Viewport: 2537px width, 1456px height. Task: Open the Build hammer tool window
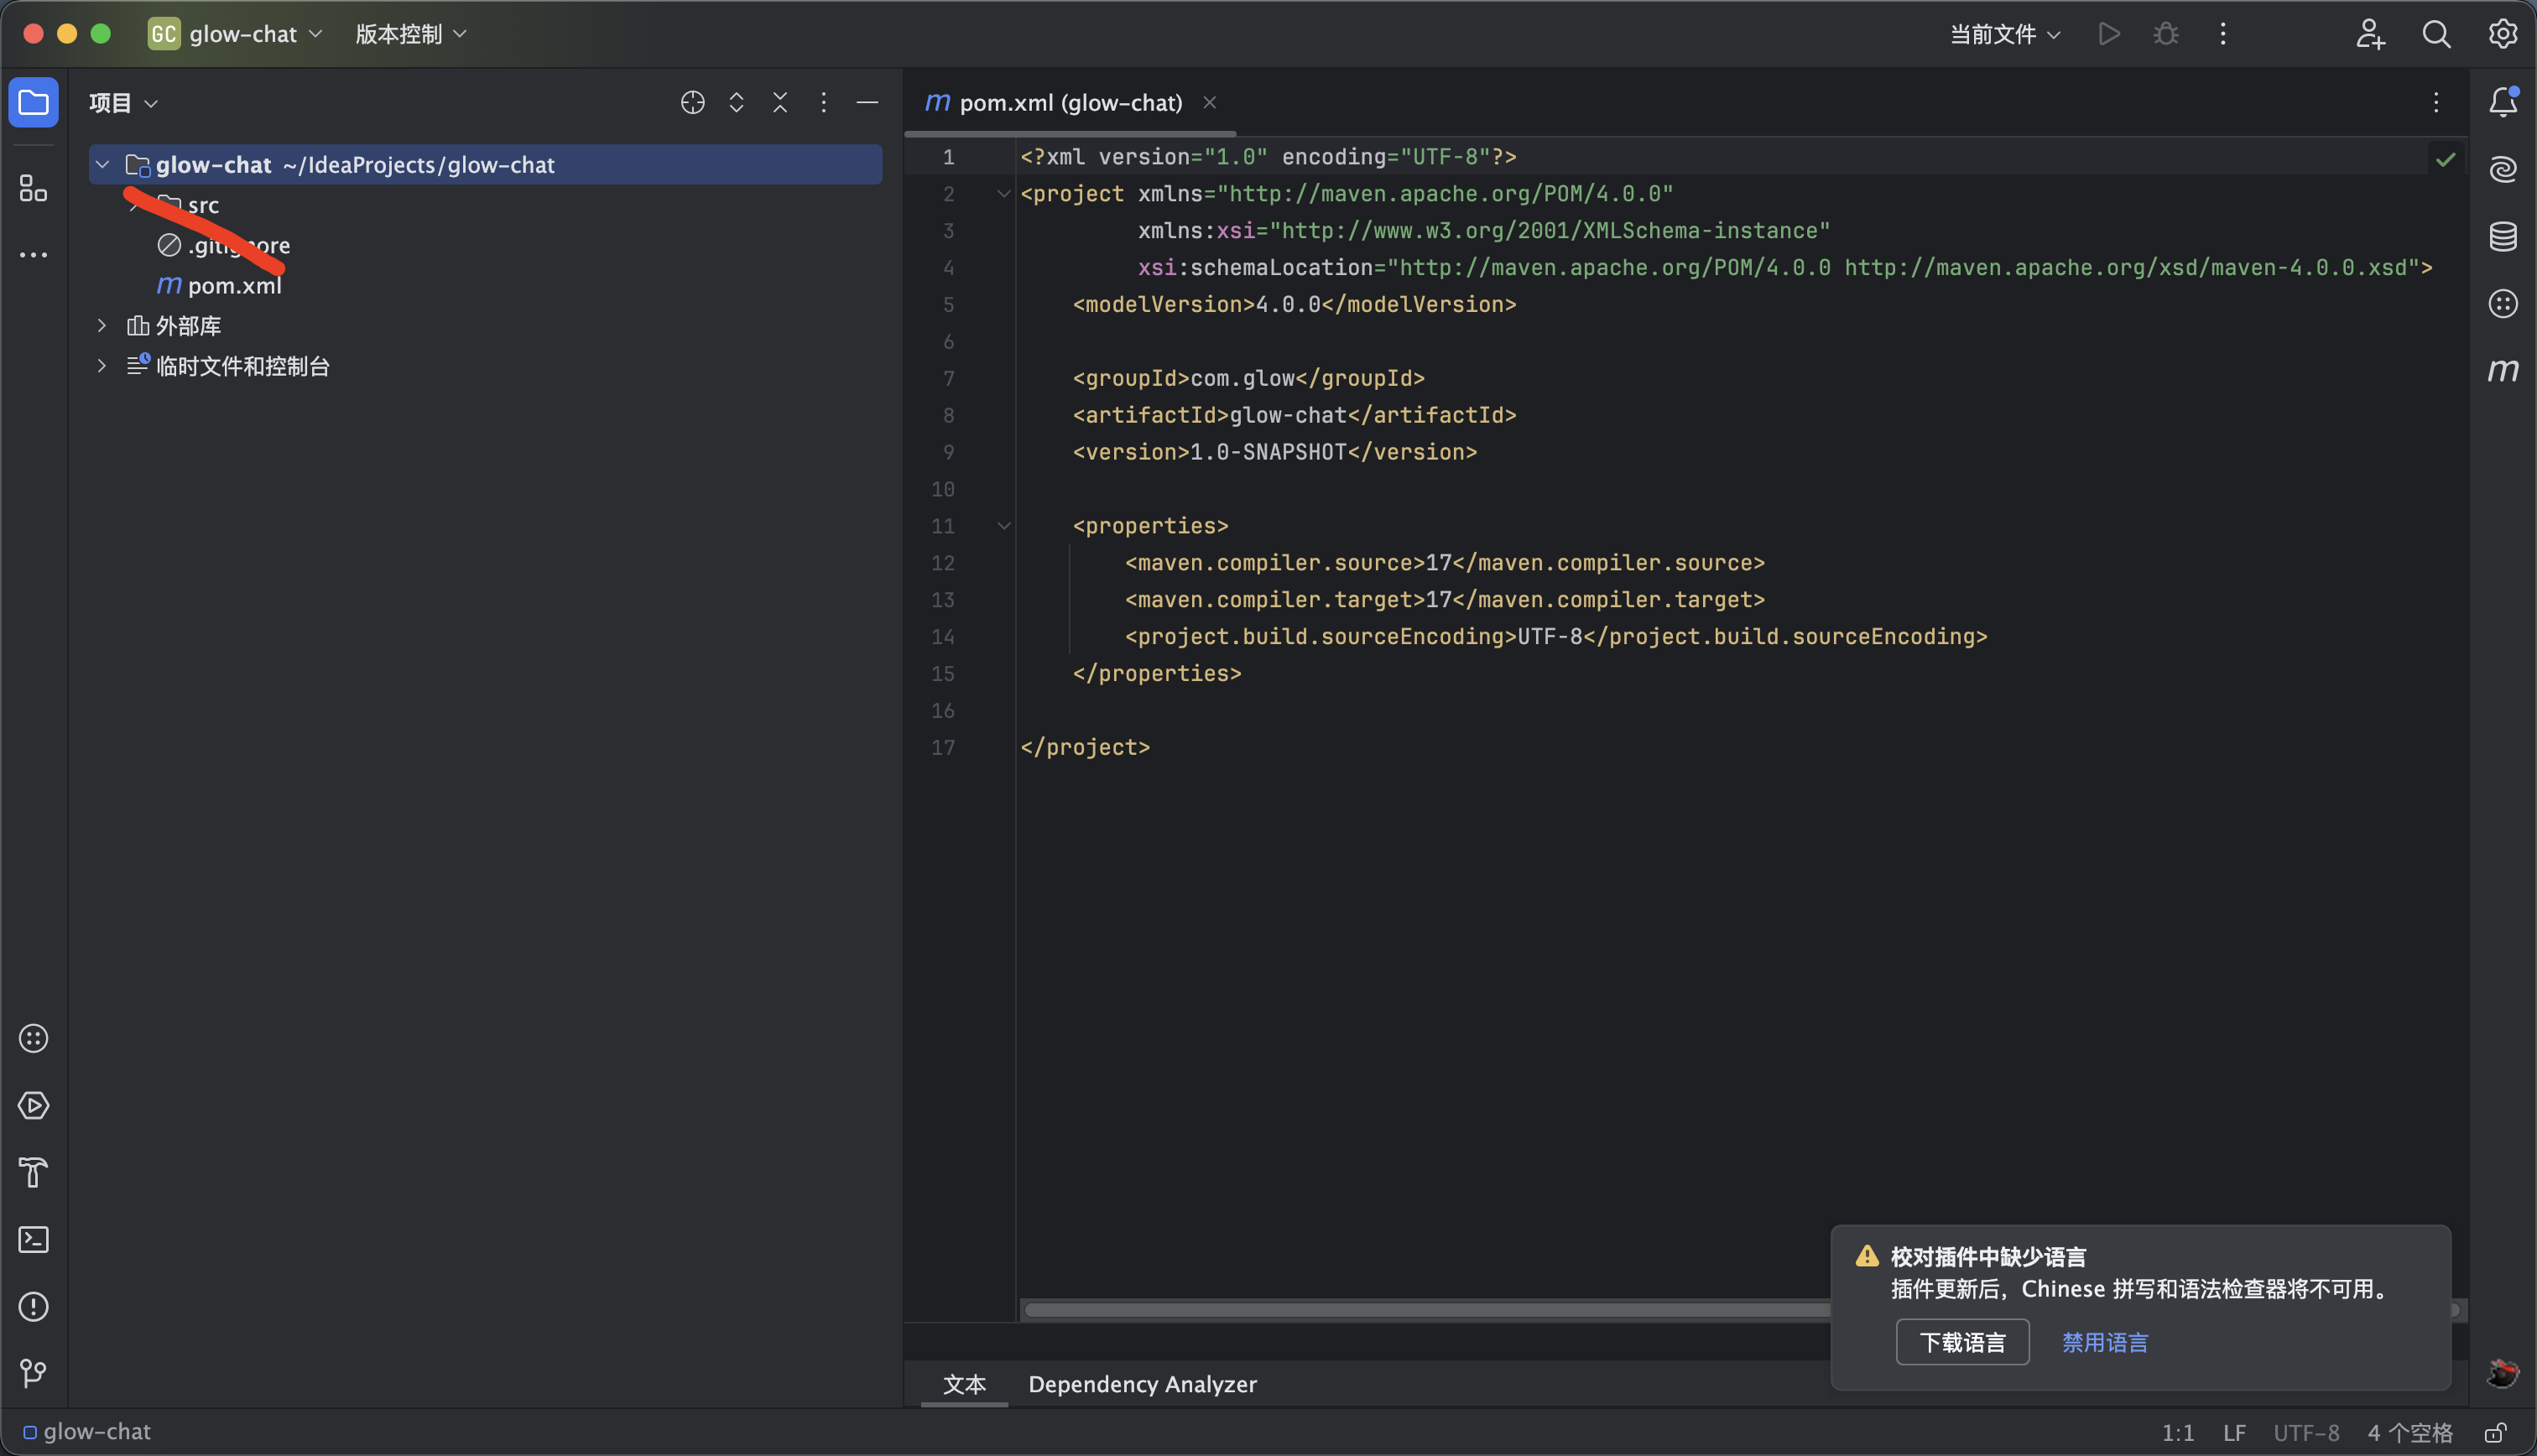33,1172
